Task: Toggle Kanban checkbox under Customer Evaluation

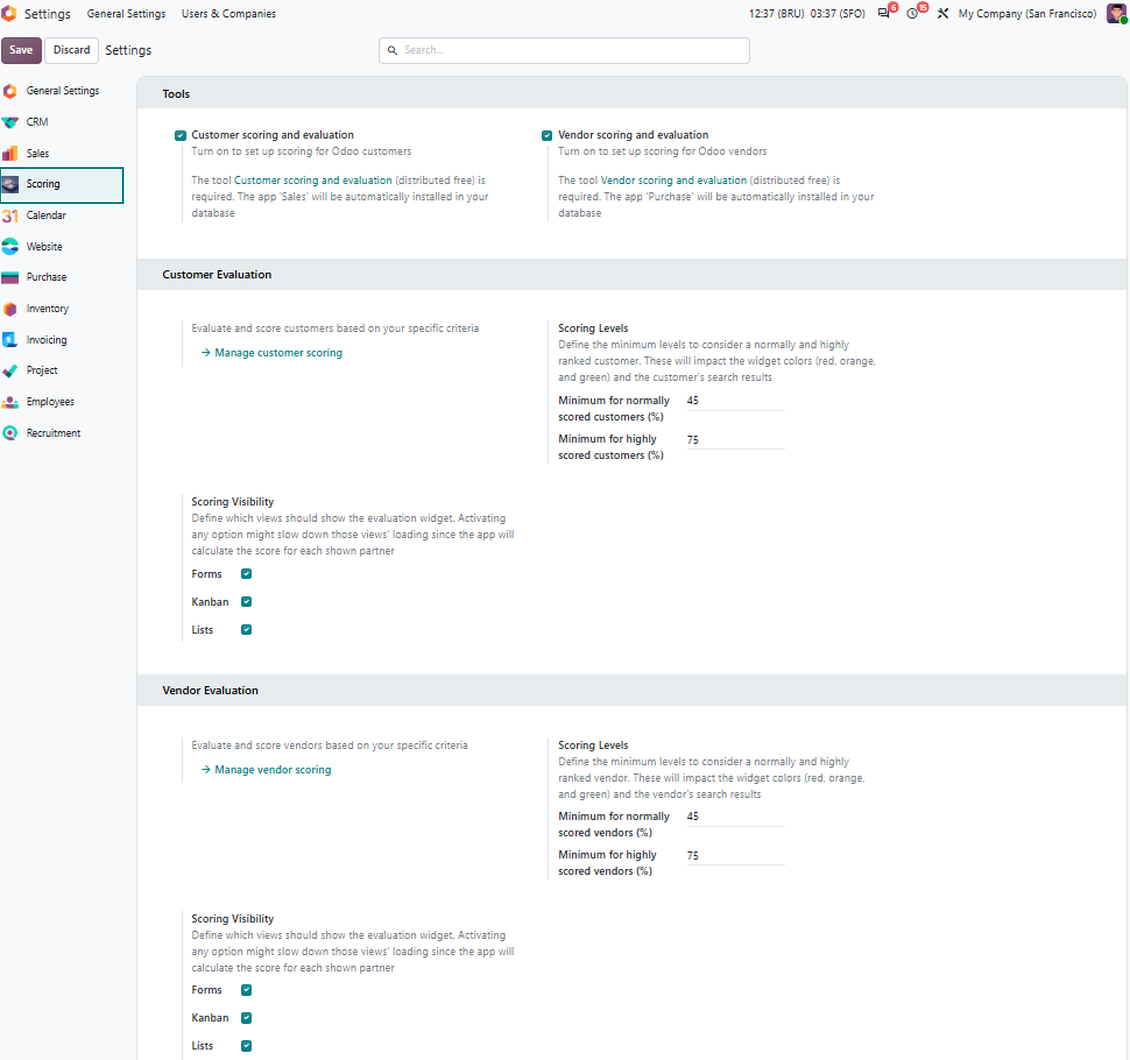Action: point(246,602)
